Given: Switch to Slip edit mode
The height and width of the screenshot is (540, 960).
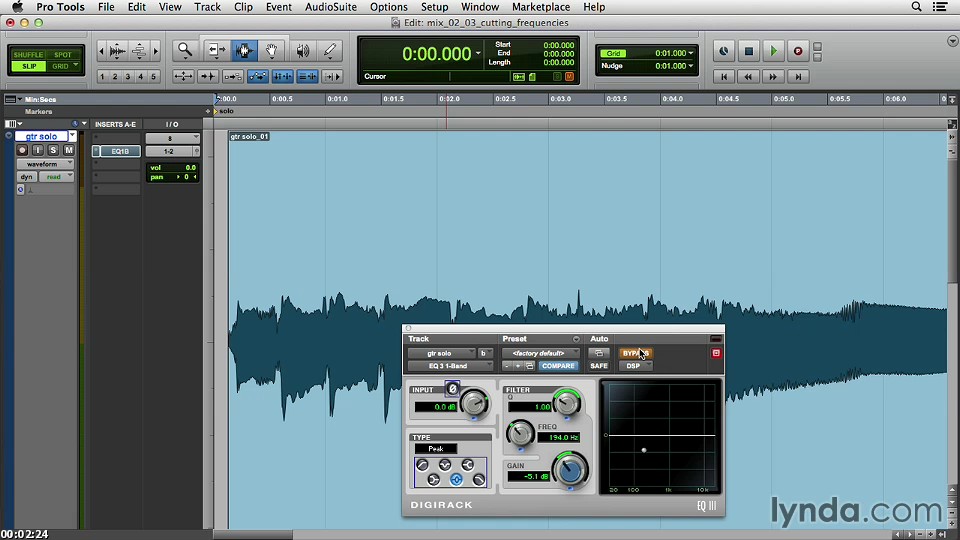Looking at the screenshot, I should pos(28,66).
